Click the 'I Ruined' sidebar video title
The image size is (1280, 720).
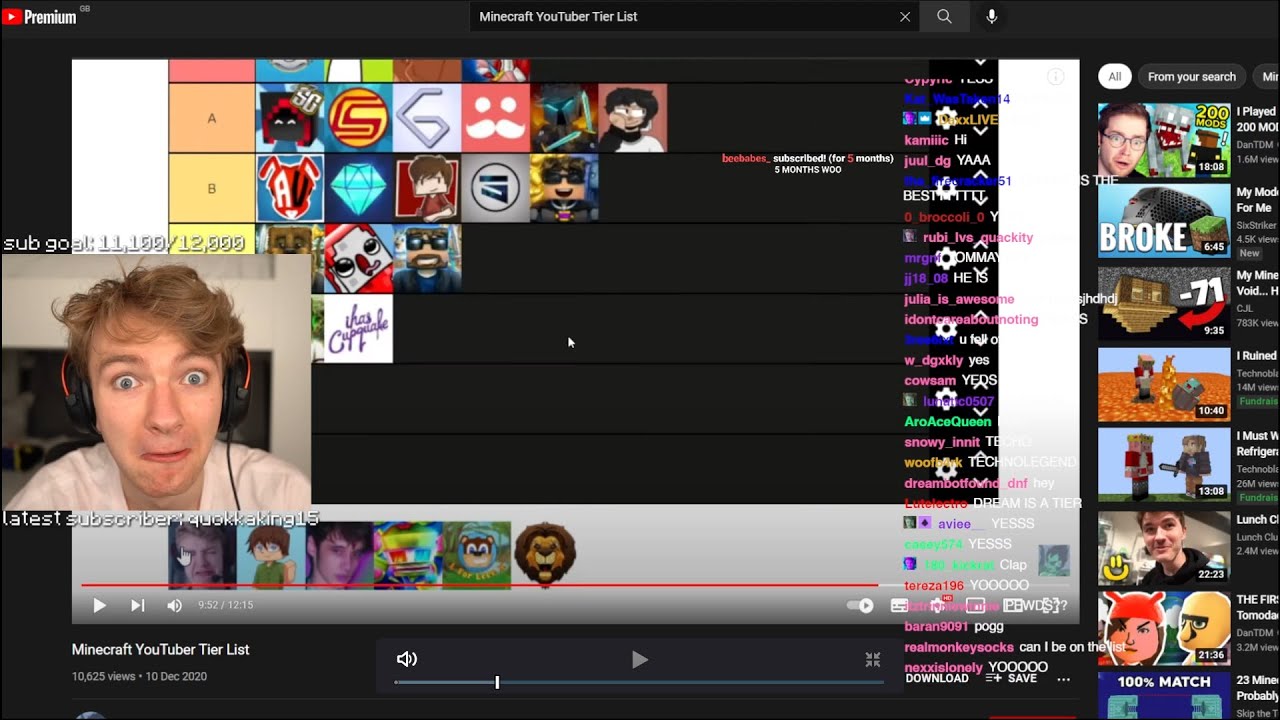(x=1257, y=356)
